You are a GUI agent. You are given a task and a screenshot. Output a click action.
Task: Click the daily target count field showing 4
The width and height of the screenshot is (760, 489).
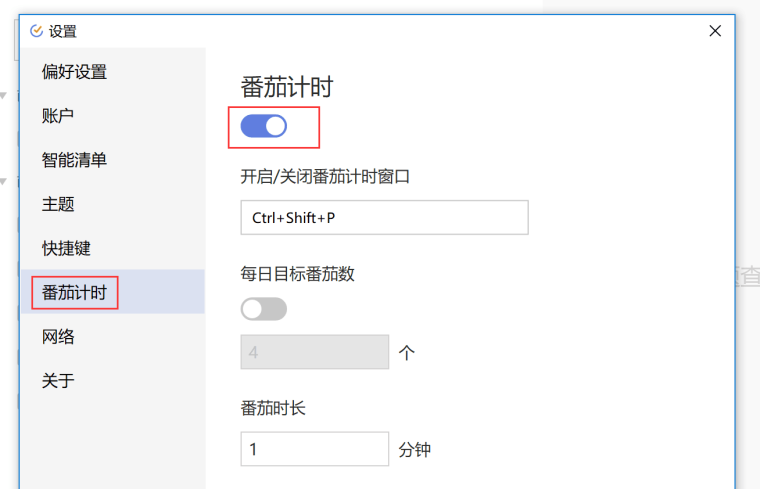pyautogui.click(x=314, y=352)
